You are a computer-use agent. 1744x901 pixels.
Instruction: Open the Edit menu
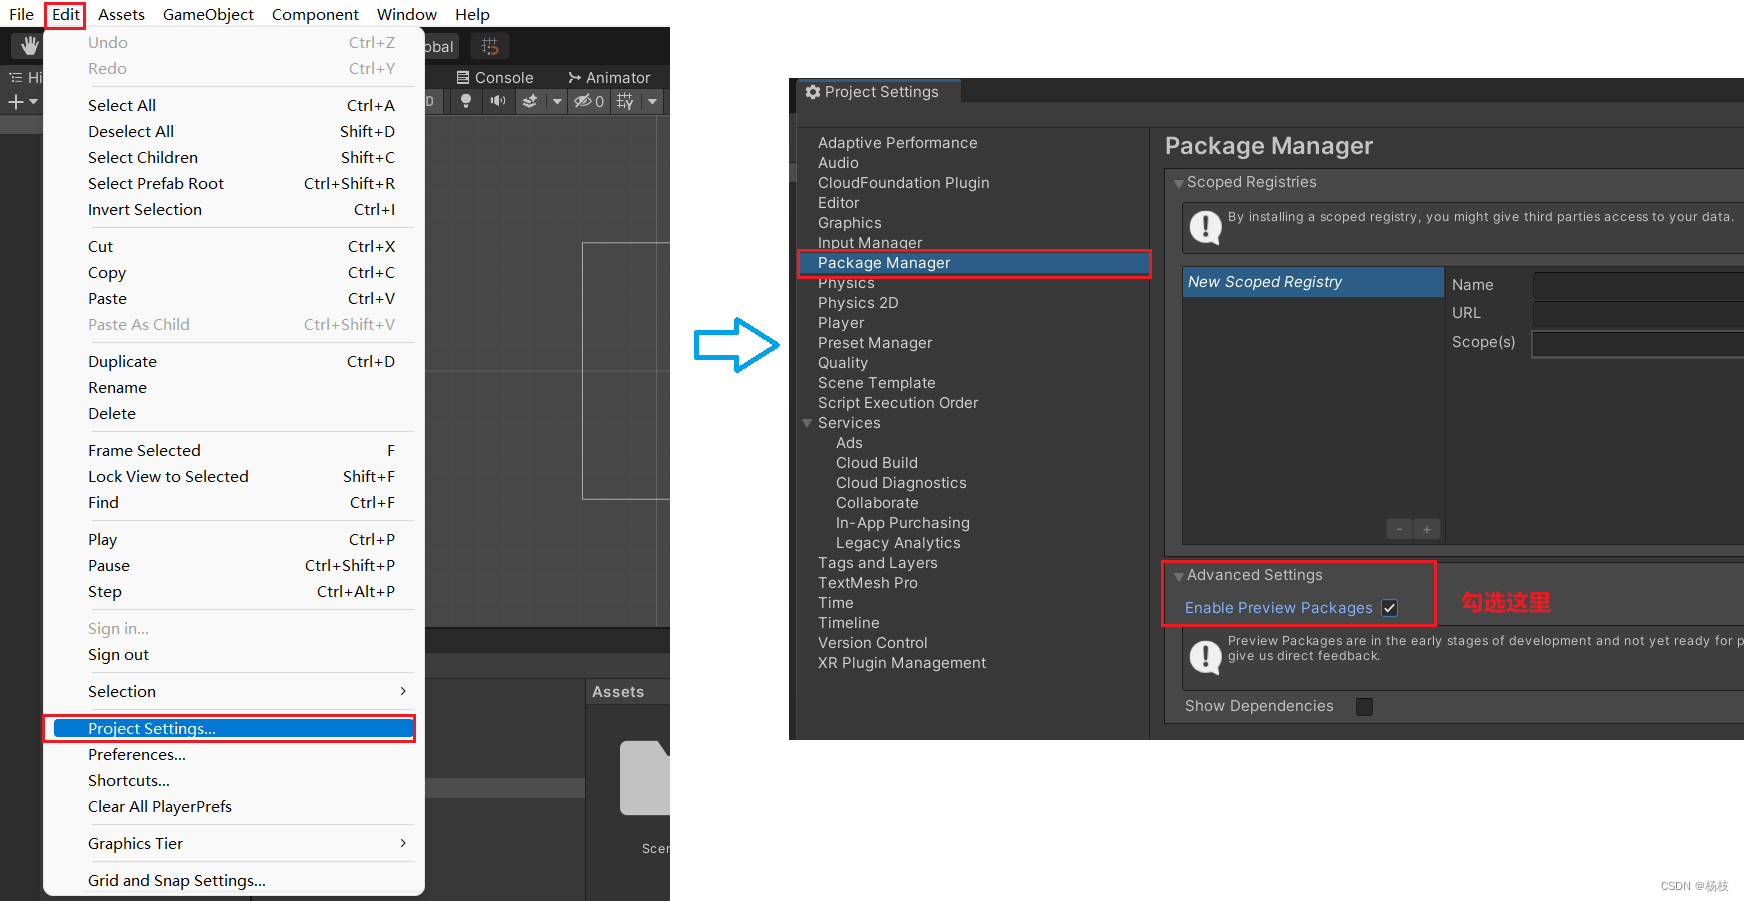(66, 14)
